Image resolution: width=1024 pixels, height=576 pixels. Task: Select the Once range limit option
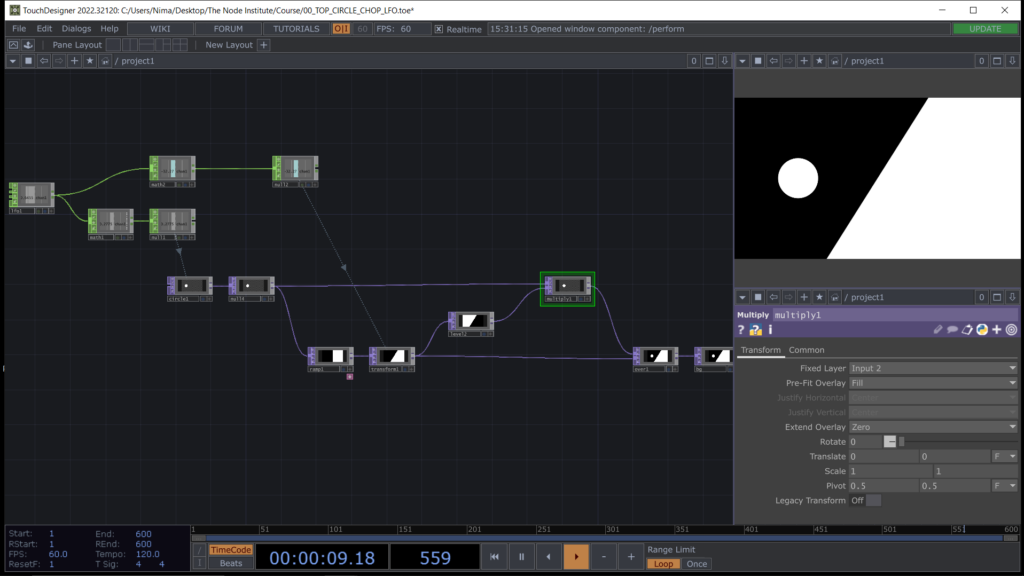[x=696, y=564]
